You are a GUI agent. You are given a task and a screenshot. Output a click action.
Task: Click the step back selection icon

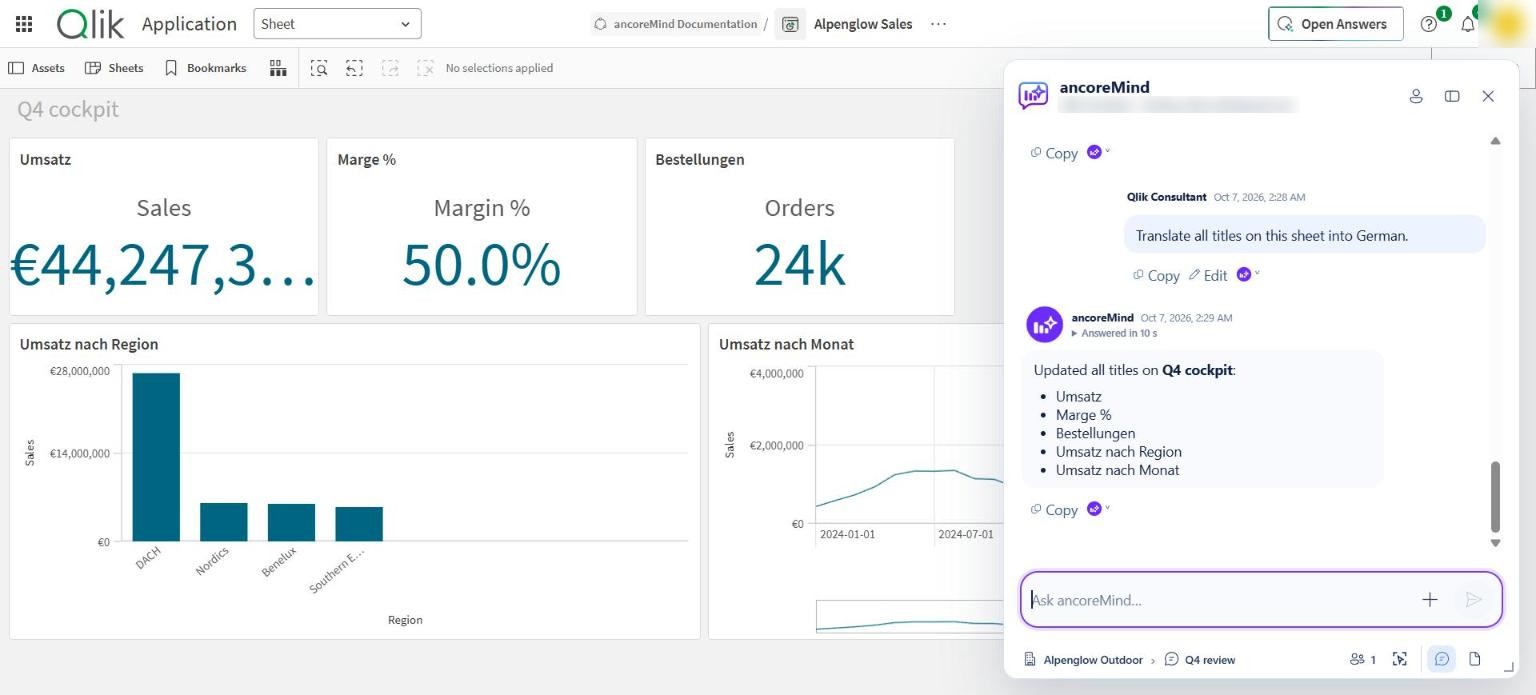(354, 68)
